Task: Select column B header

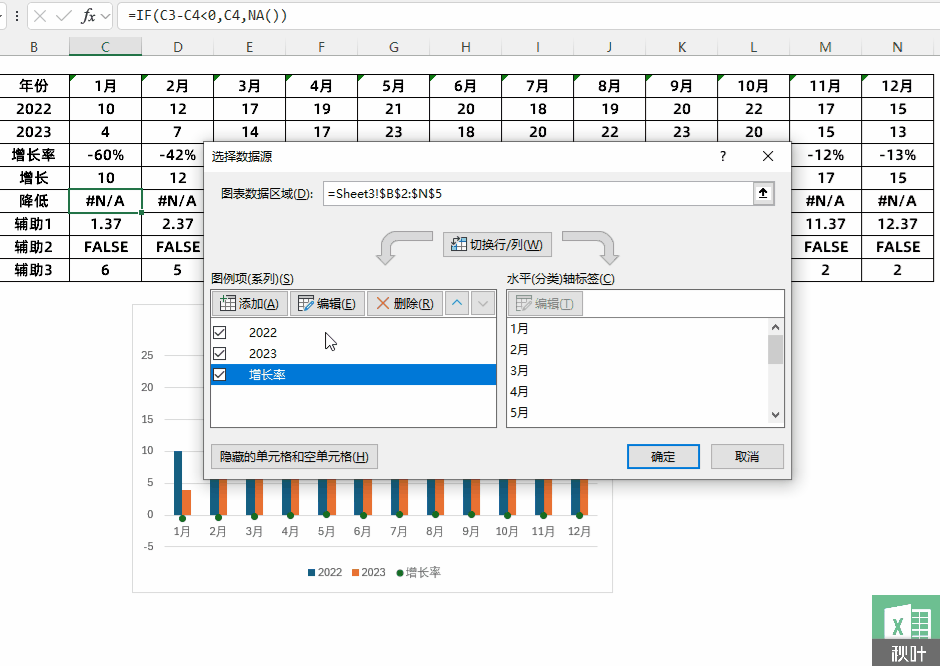Action: pos(34,47)
